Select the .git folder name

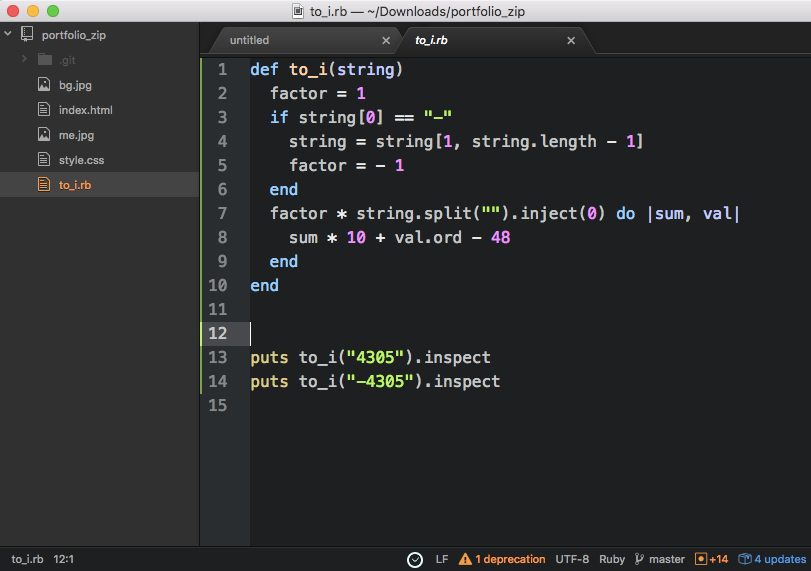pyautogui.click(x=67, y=60)
